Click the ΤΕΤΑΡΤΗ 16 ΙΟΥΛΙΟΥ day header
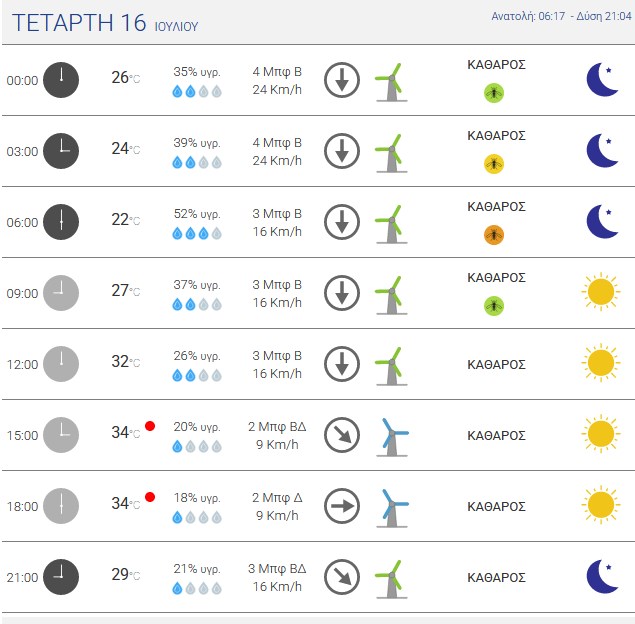This screenshot has width=635, height=624. 105,23
